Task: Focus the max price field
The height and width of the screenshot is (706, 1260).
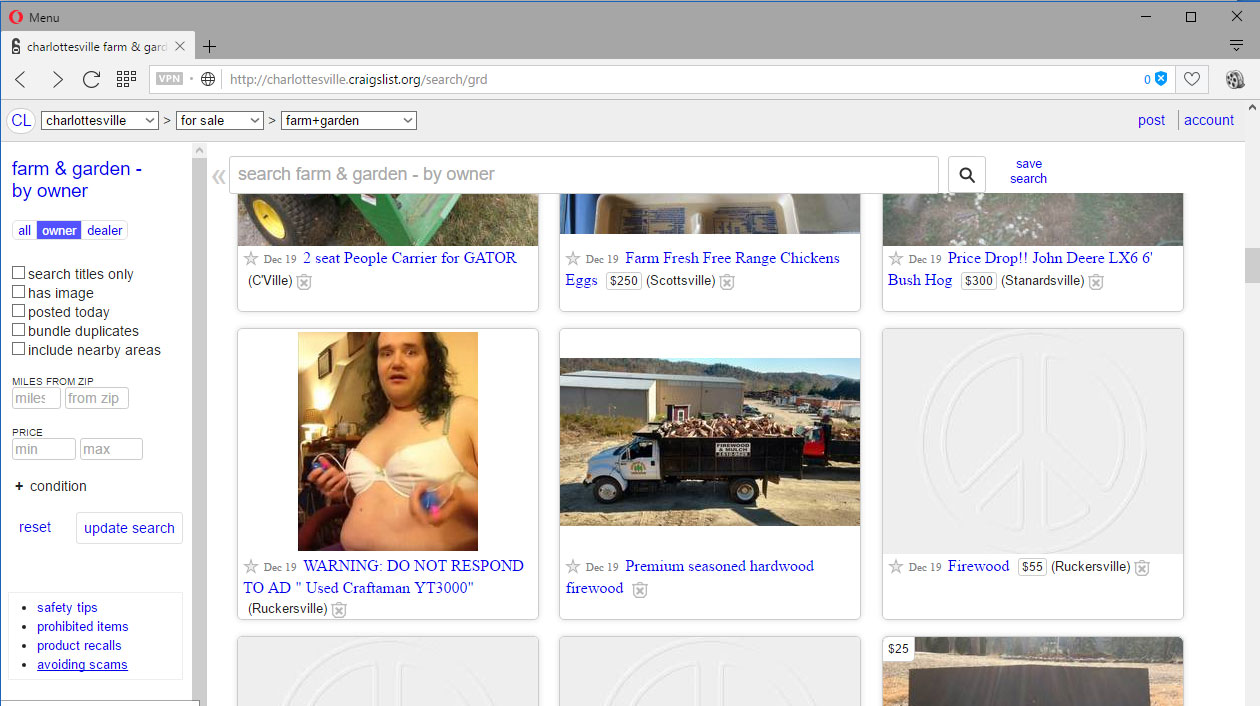Action: point(111,449)
